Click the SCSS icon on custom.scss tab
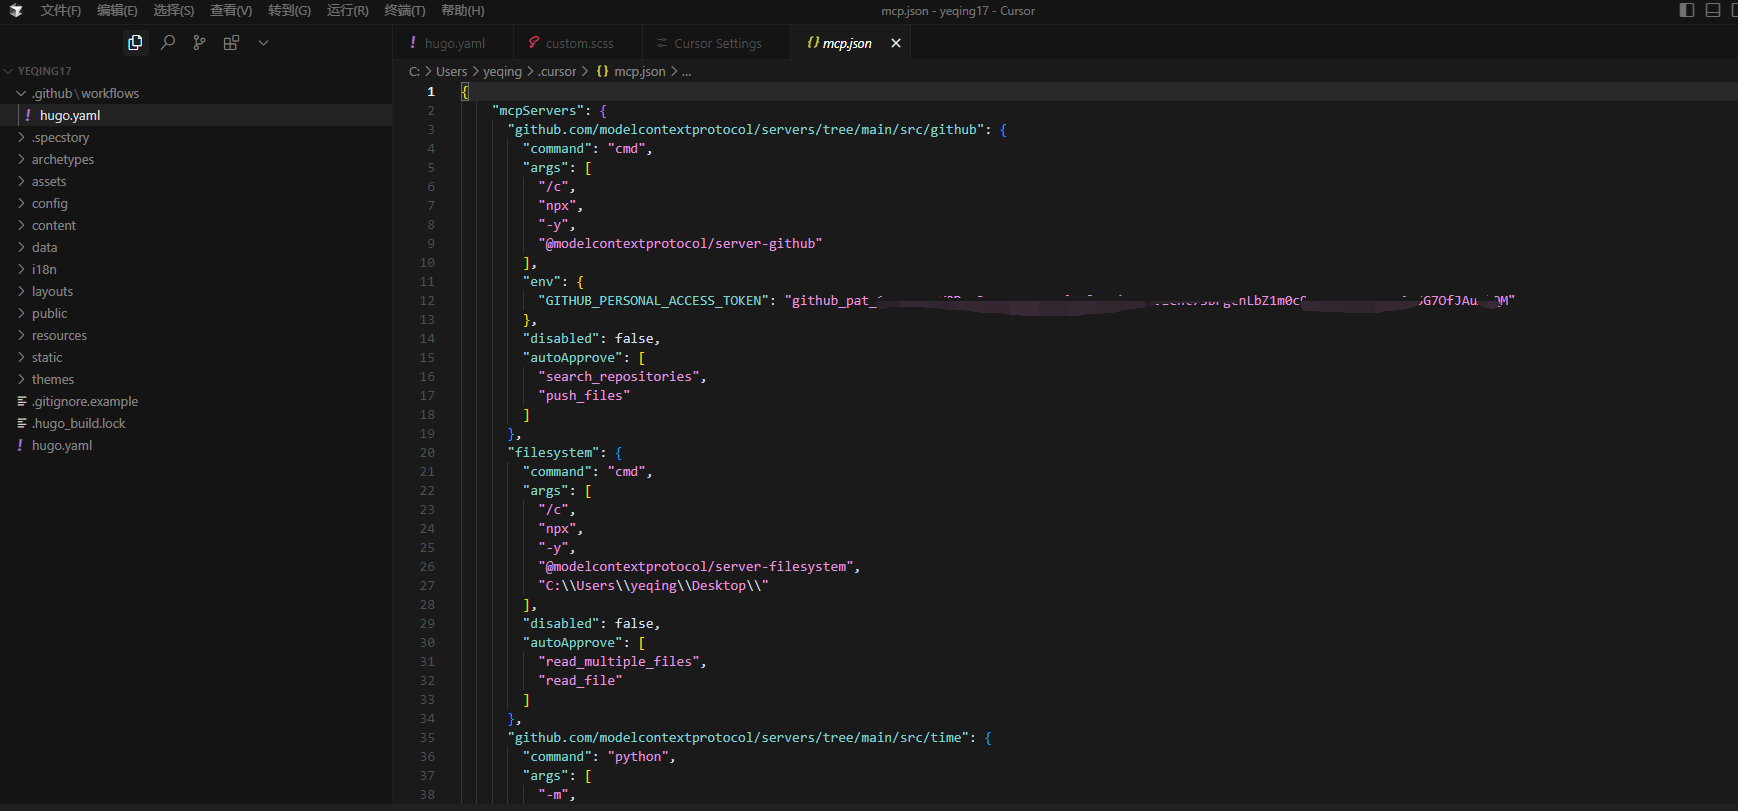This screenshot has width=1738, height=811. [x=534, y=43]
